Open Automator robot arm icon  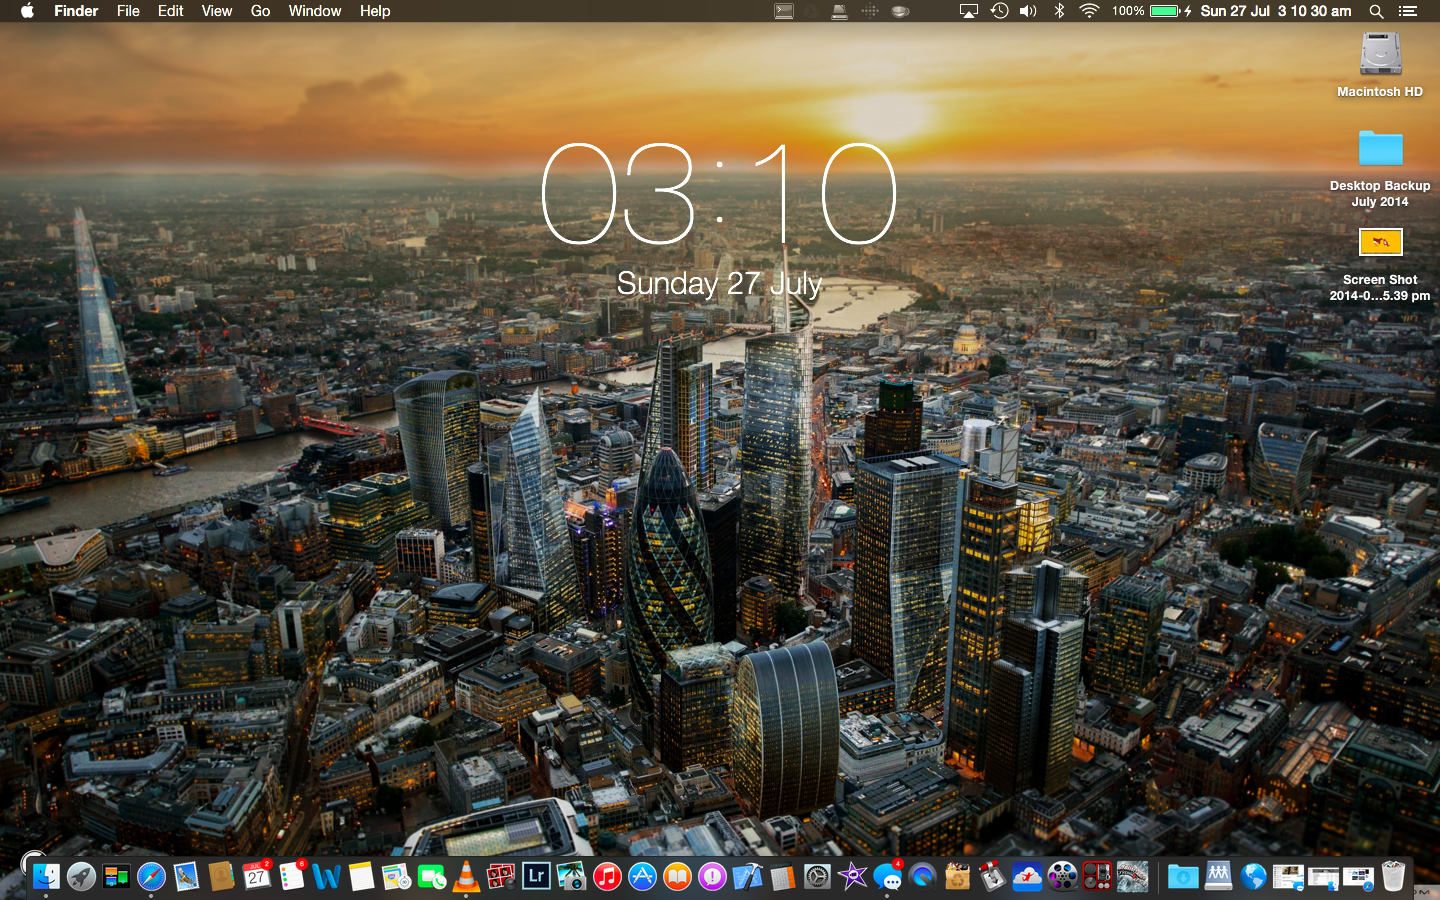[x=992, y=877]
